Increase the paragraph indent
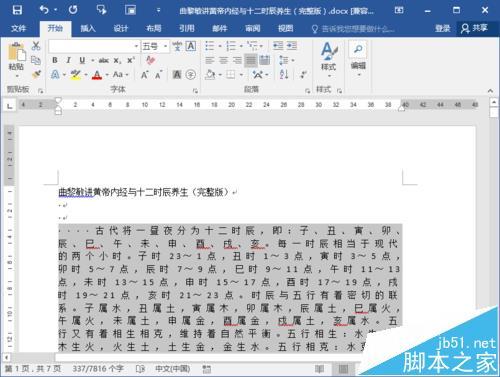The image size is (500, 377). tap(292, 46)
